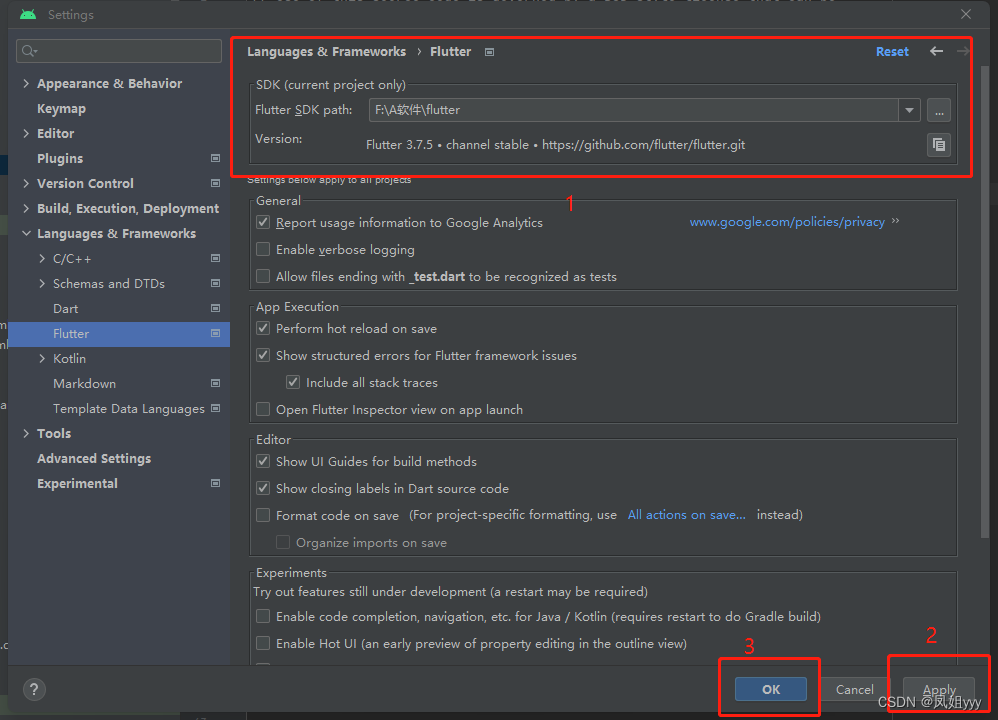
Task: Select Dart under Languages & Frameworks
Action: tap(66, 309)
